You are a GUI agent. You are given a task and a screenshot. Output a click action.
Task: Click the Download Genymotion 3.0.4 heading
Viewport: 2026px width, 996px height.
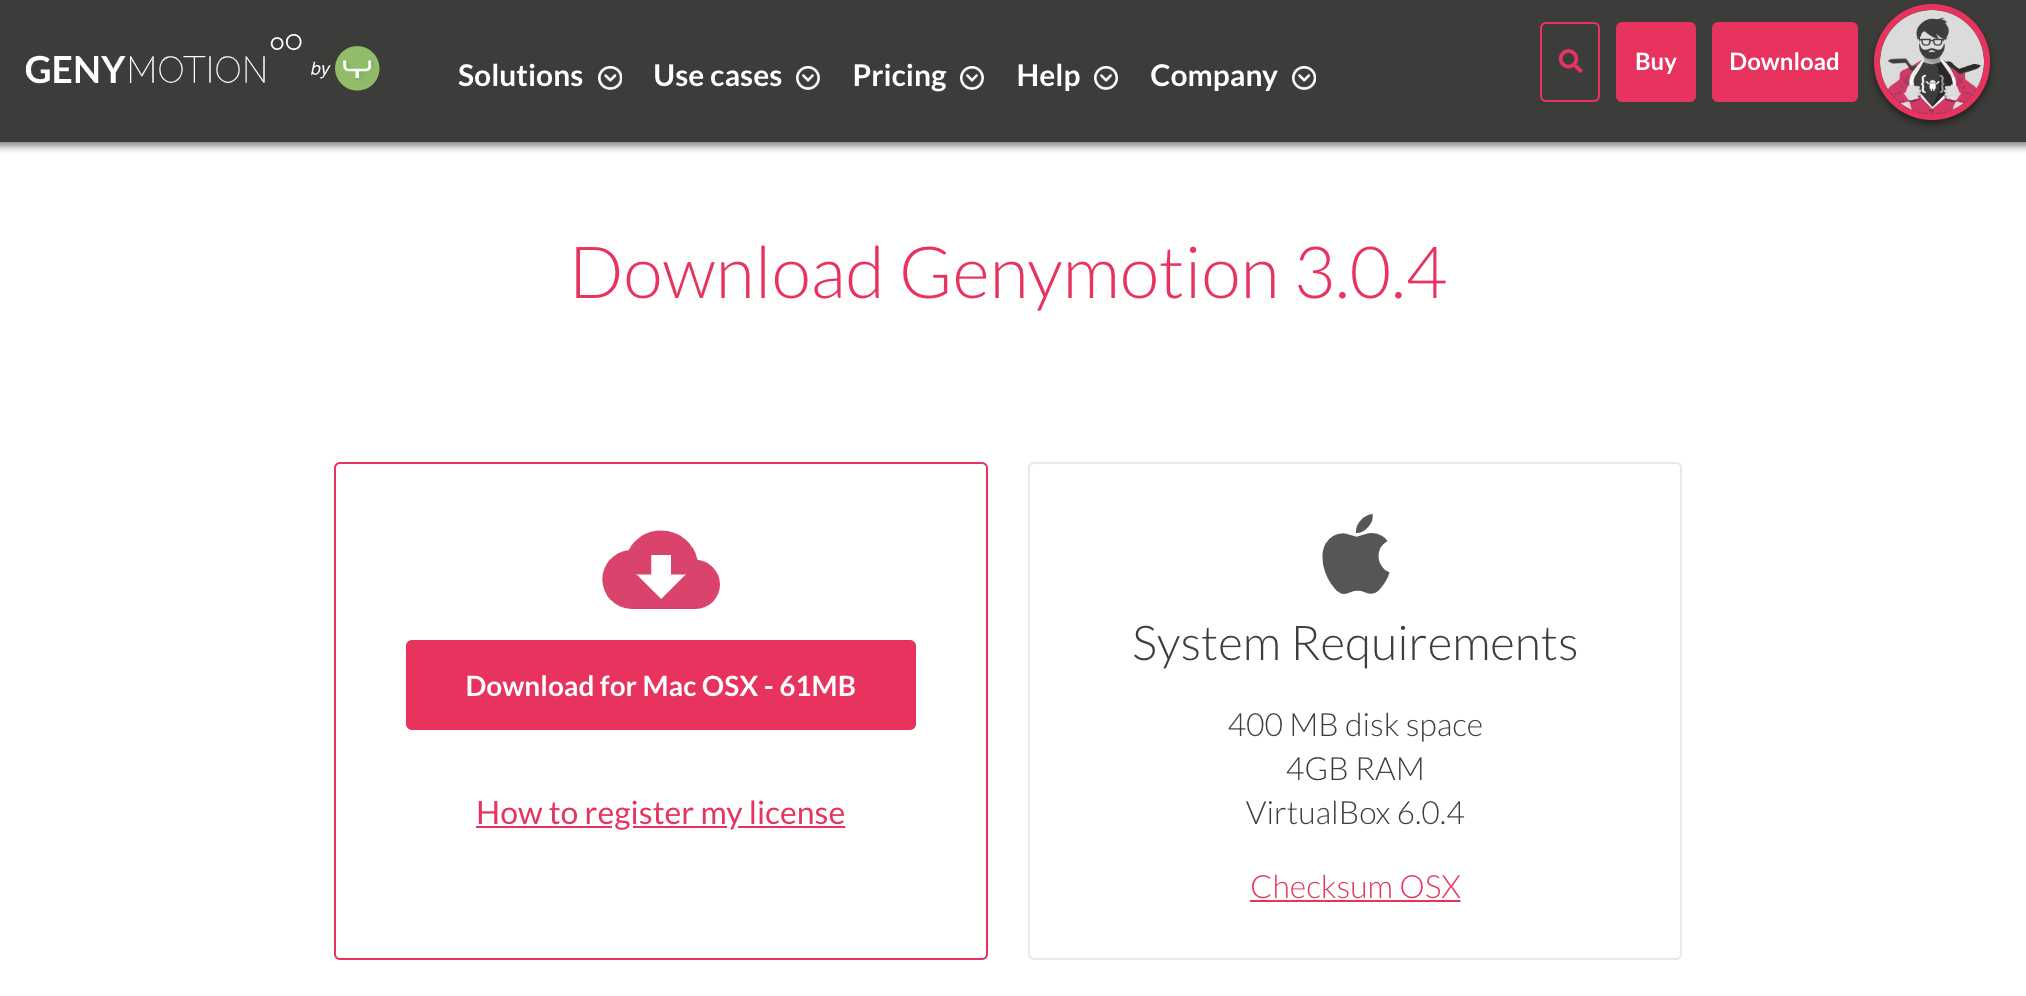[1008, 274]
